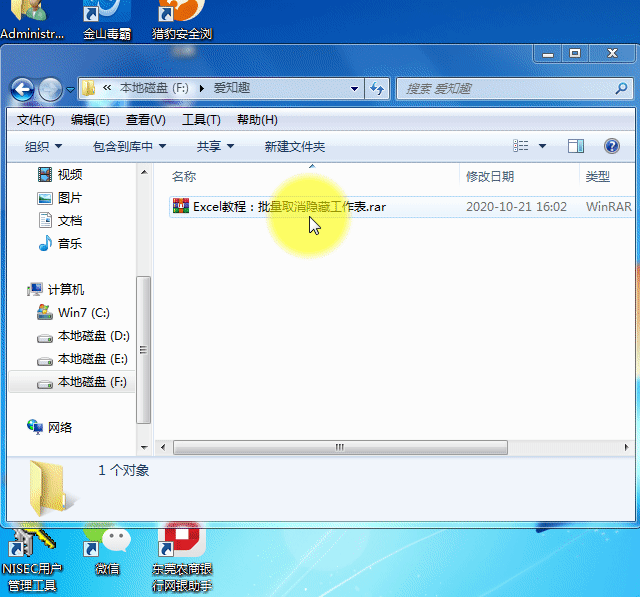Open the 帮助(H) menu

257,120
